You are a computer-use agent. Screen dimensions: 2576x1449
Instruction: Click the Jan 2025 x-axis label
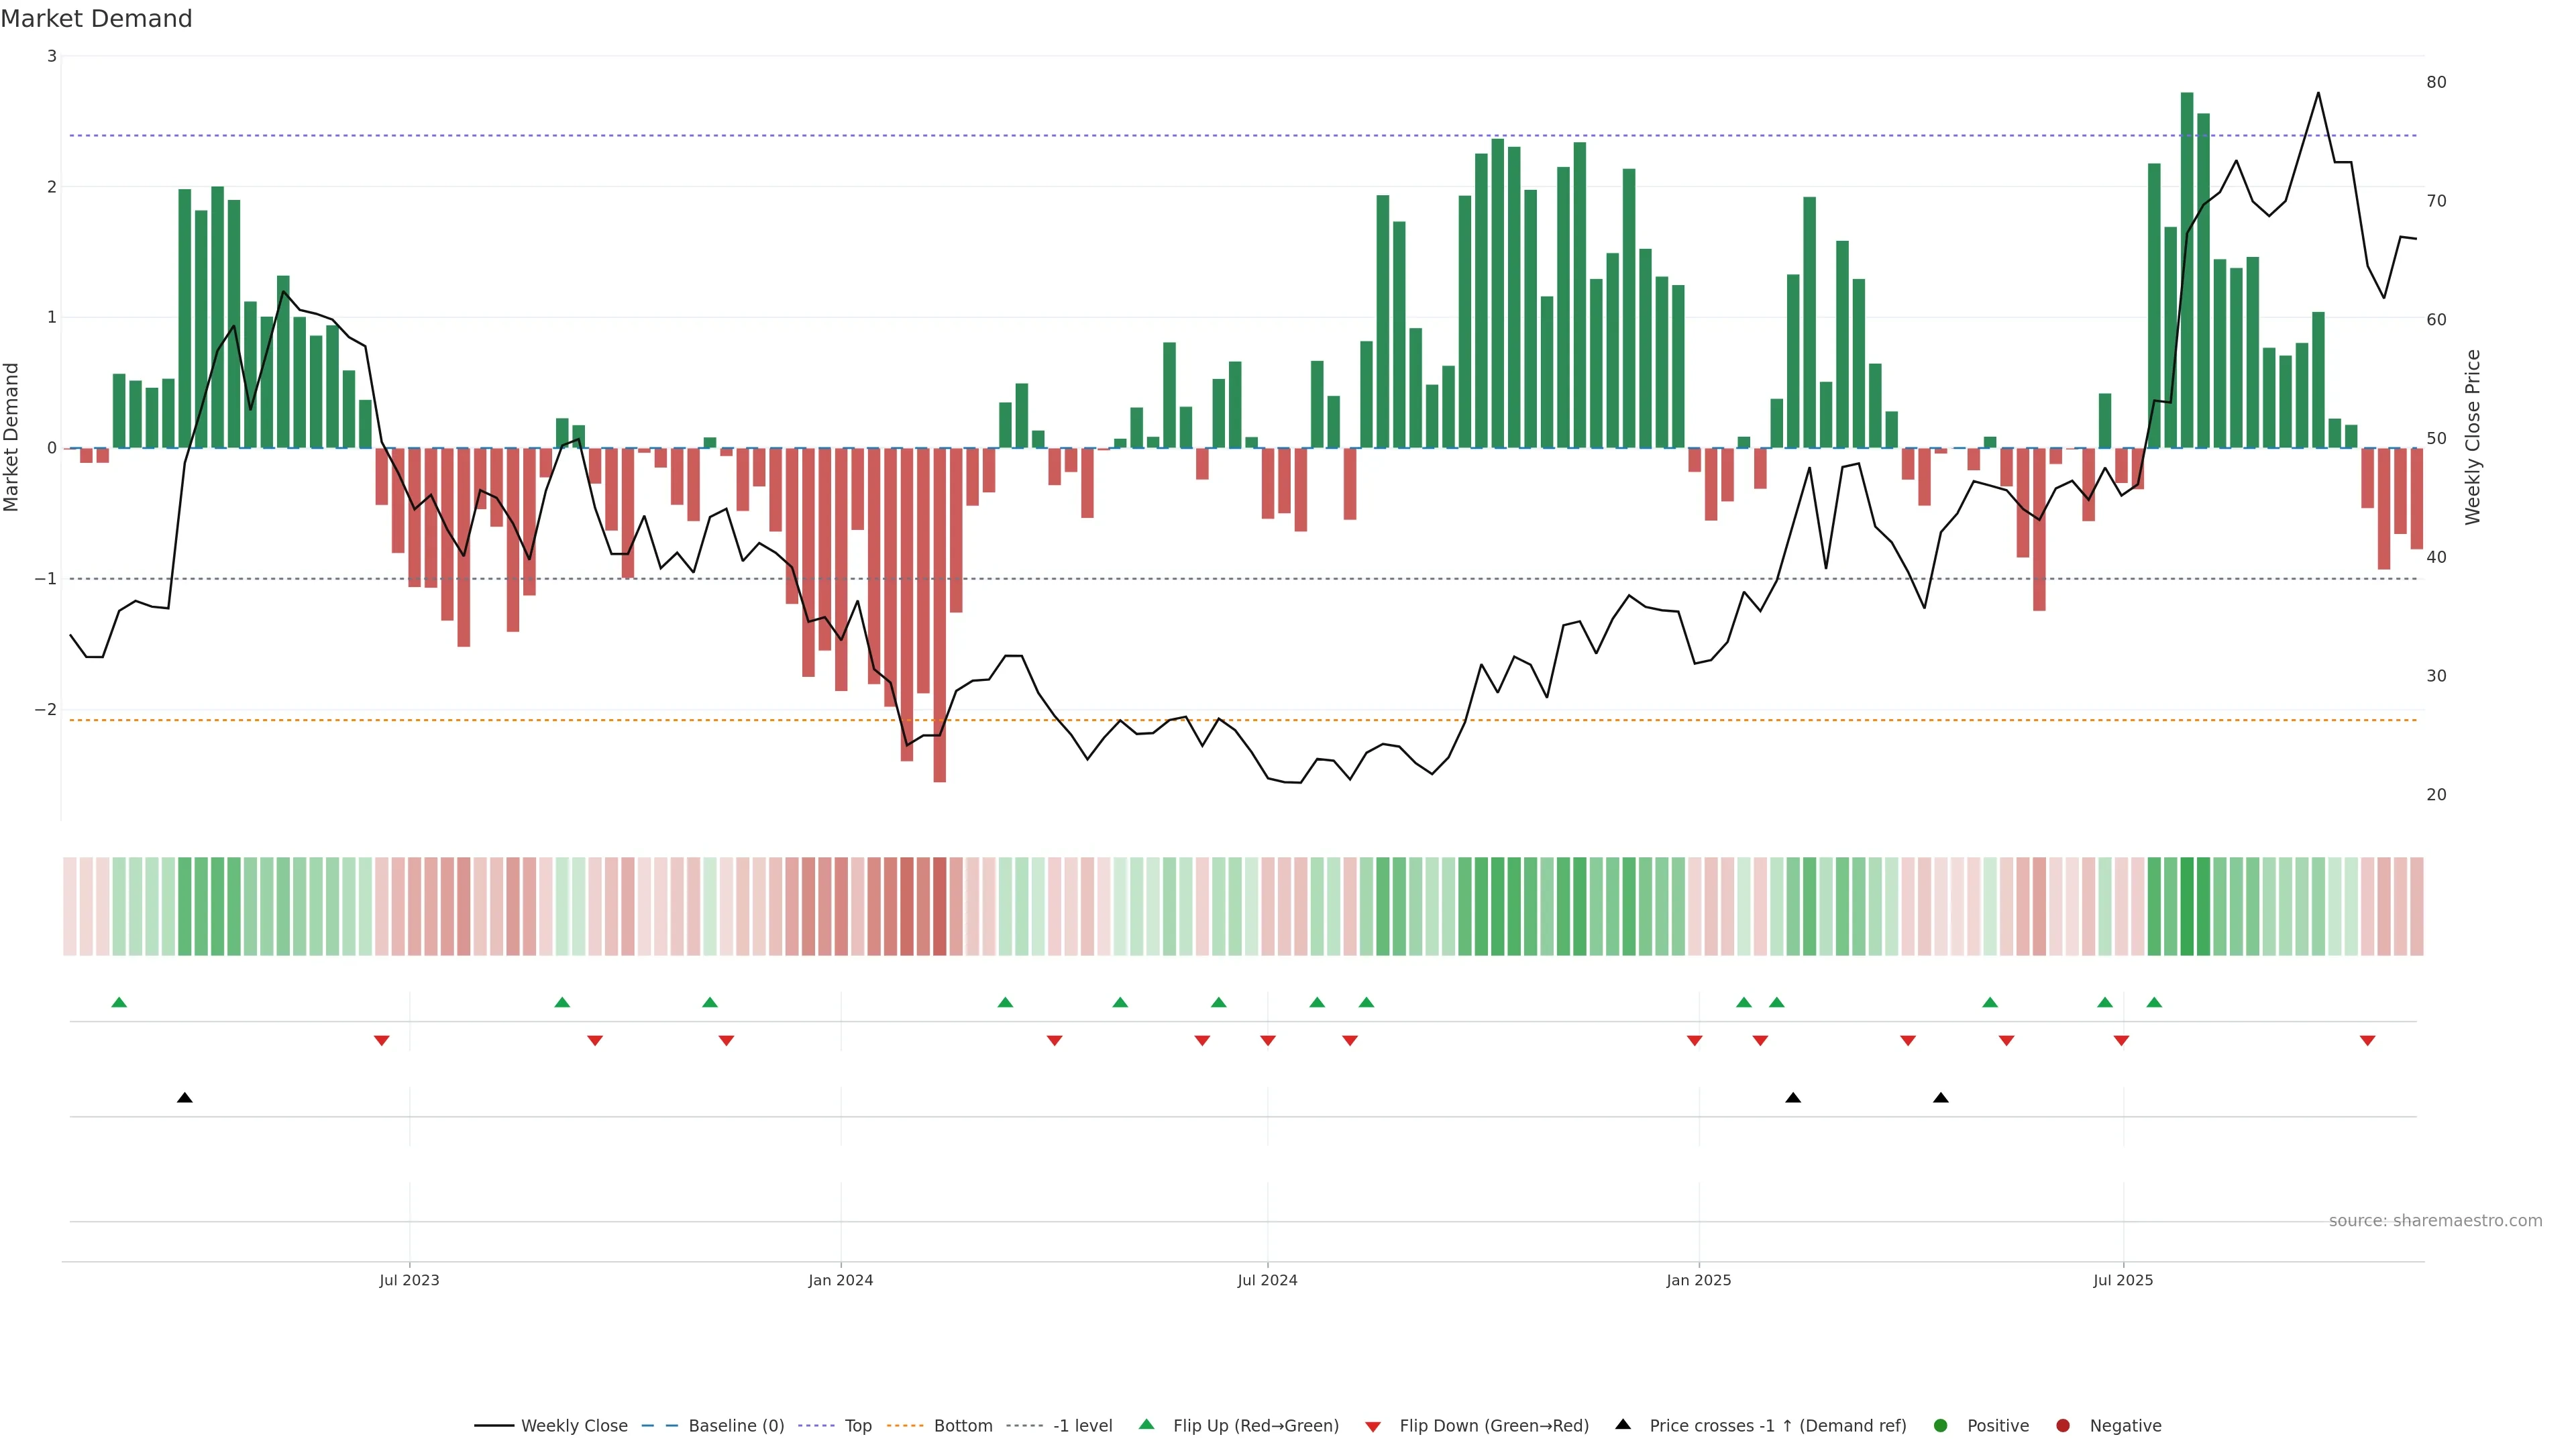click(x=1698, y=1280)
